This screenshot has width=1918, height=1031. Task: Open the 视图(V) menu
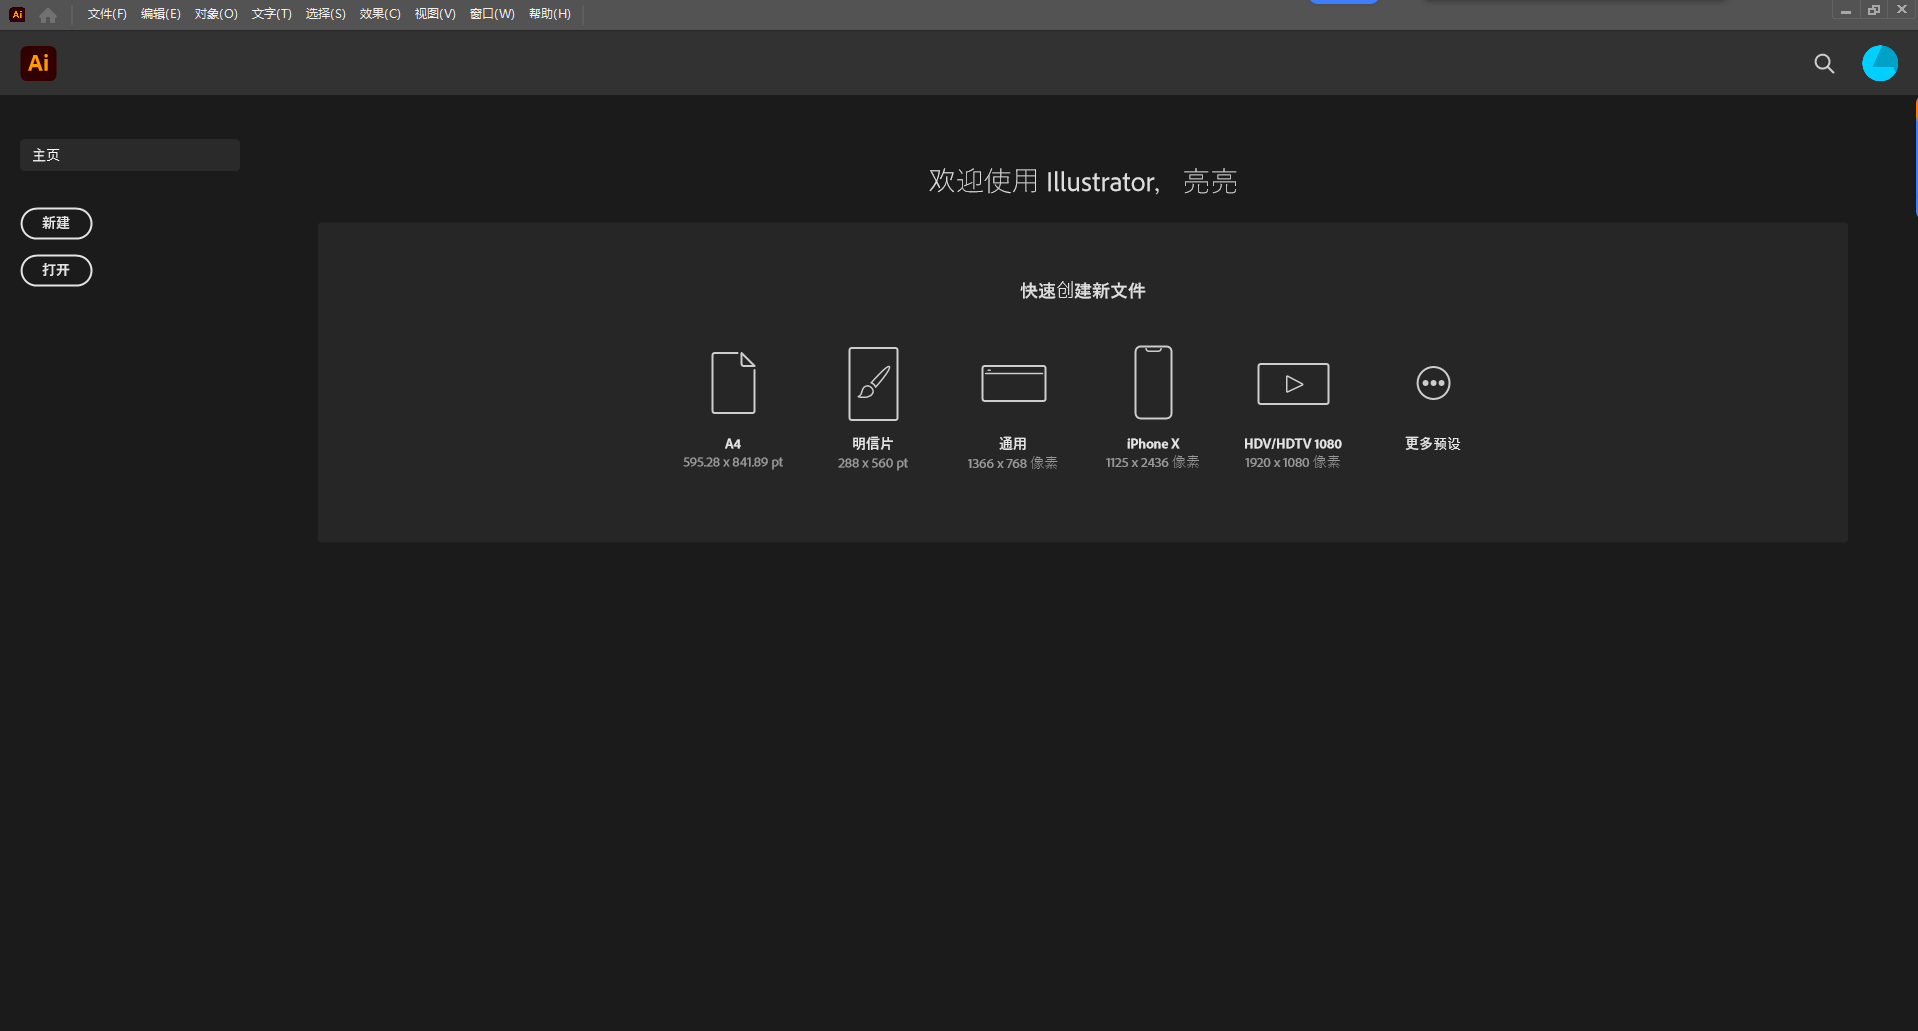coord(435,14)
